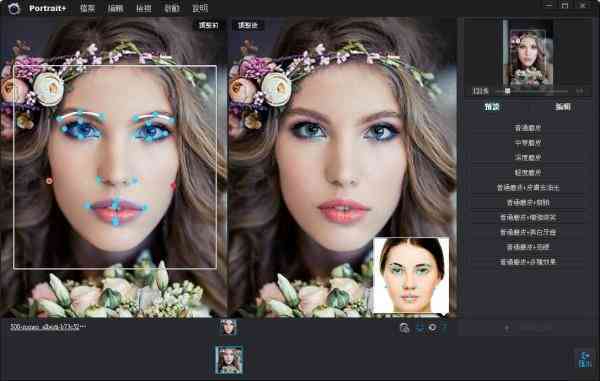Click the 調整前 (before) view label

(x=209, y=25)
